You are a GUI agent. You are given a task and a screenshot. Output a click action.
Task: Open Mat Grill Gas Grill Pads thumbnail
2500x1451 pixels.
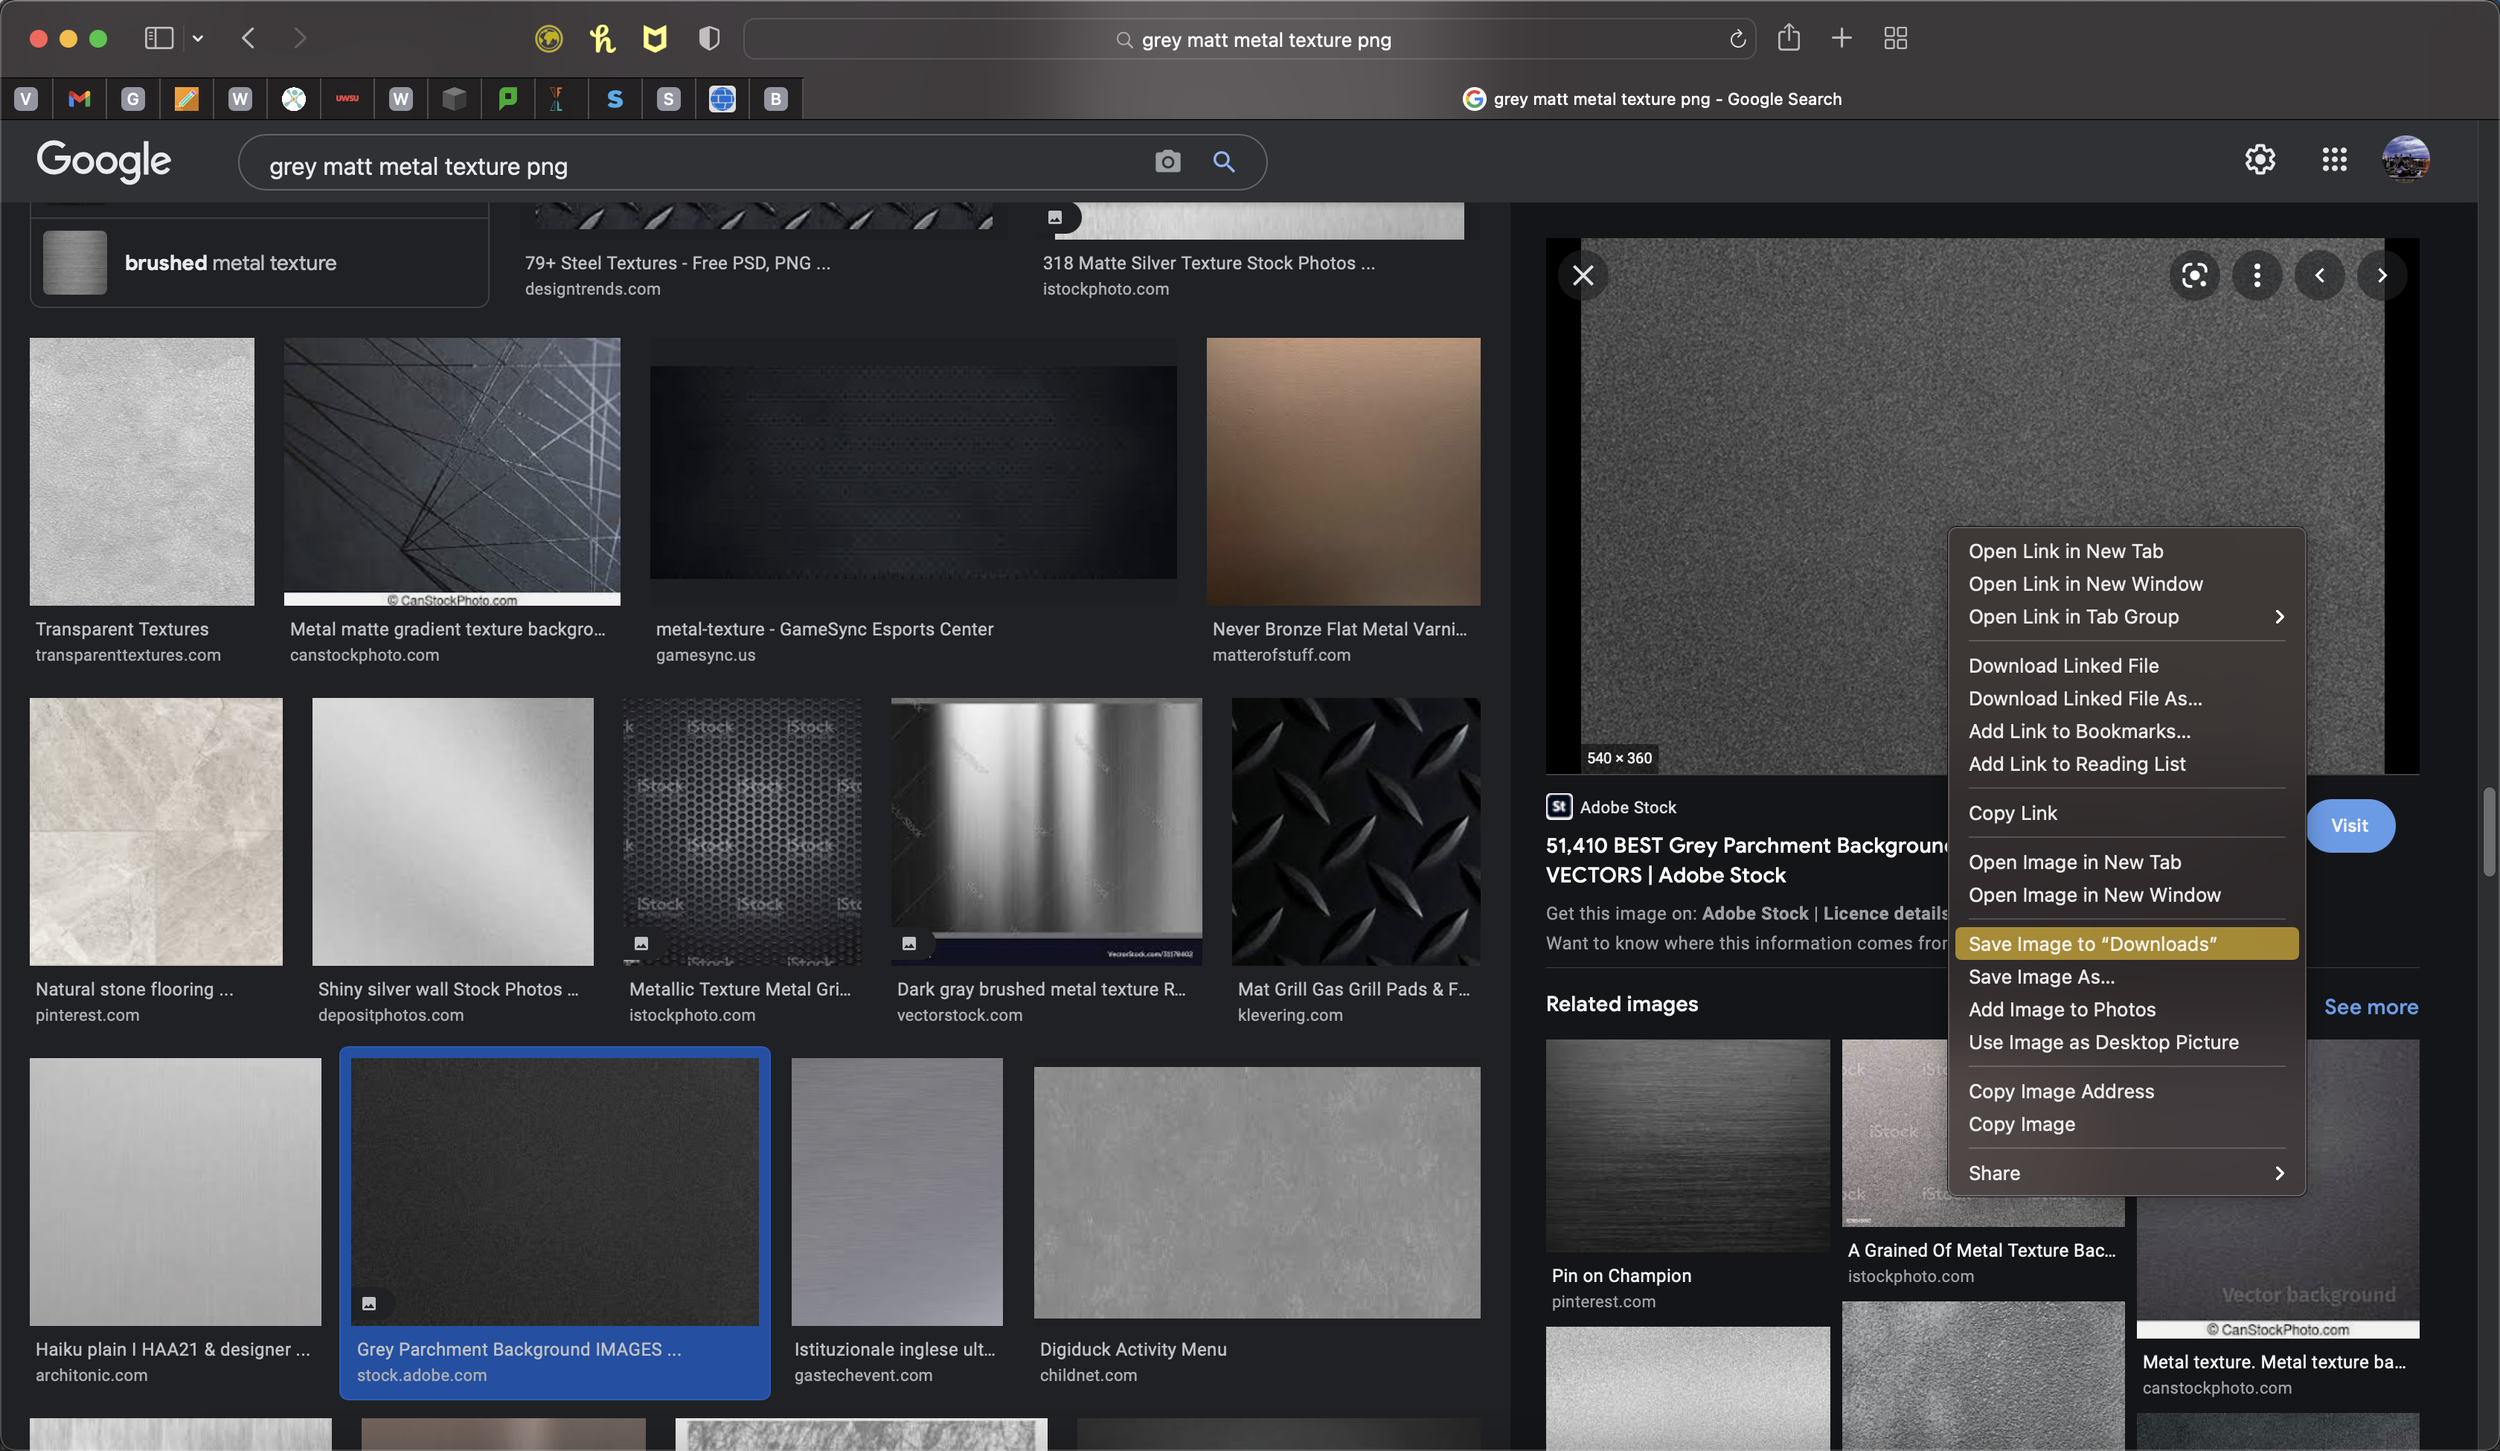pos(1356,831)
